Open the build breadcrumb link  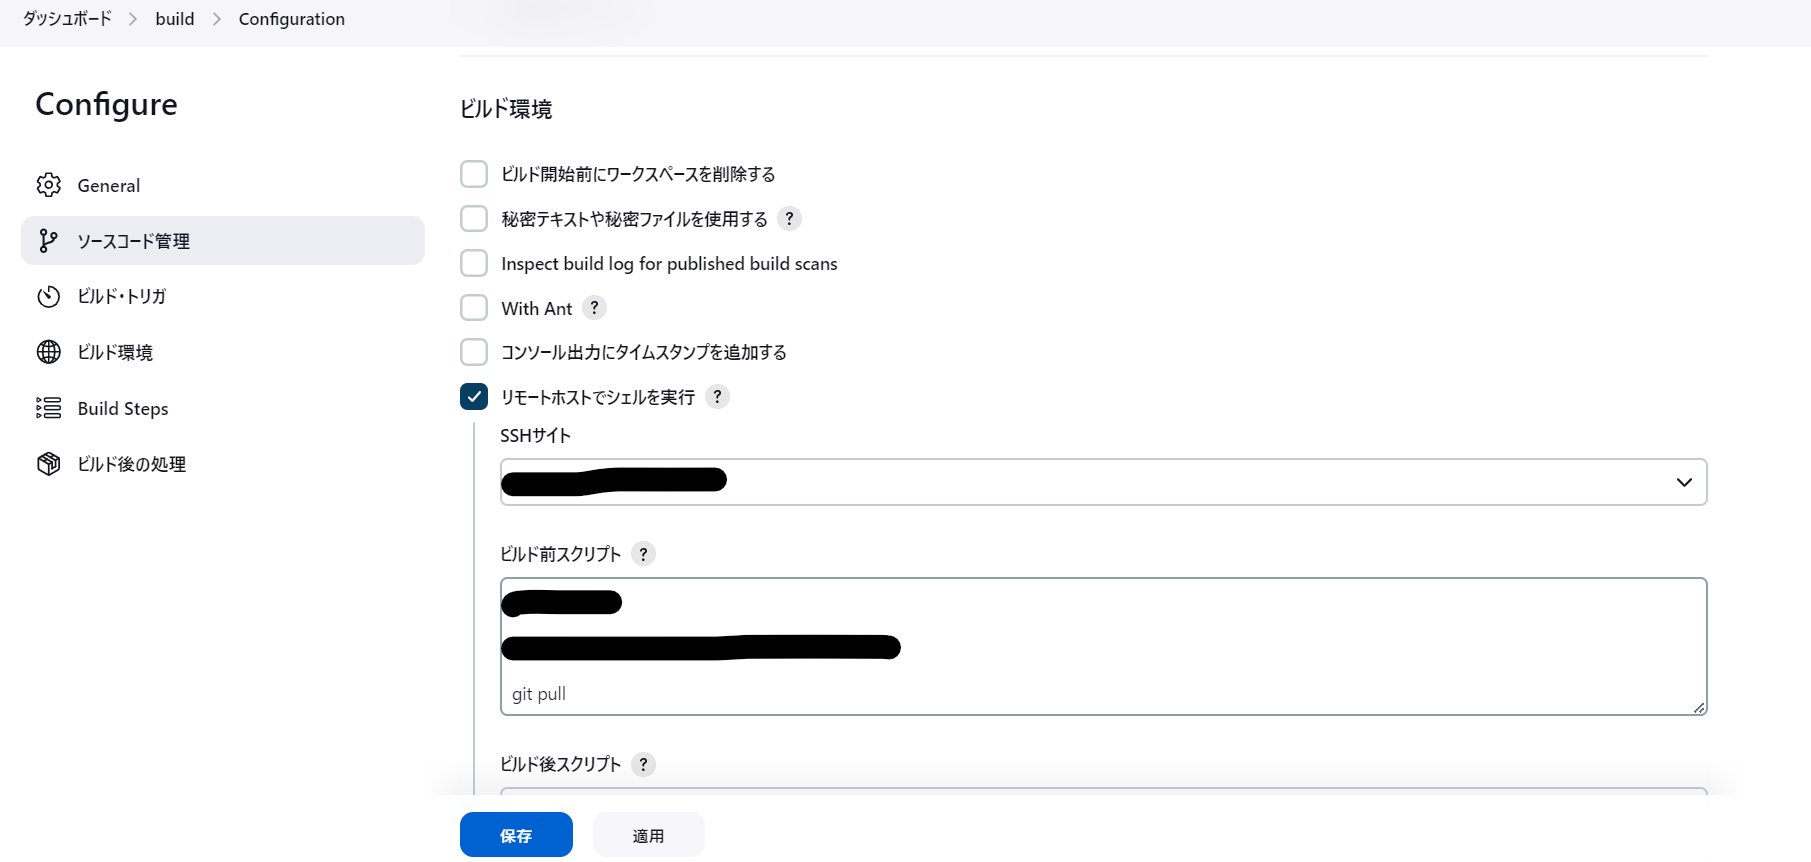[x=175, y=19]
